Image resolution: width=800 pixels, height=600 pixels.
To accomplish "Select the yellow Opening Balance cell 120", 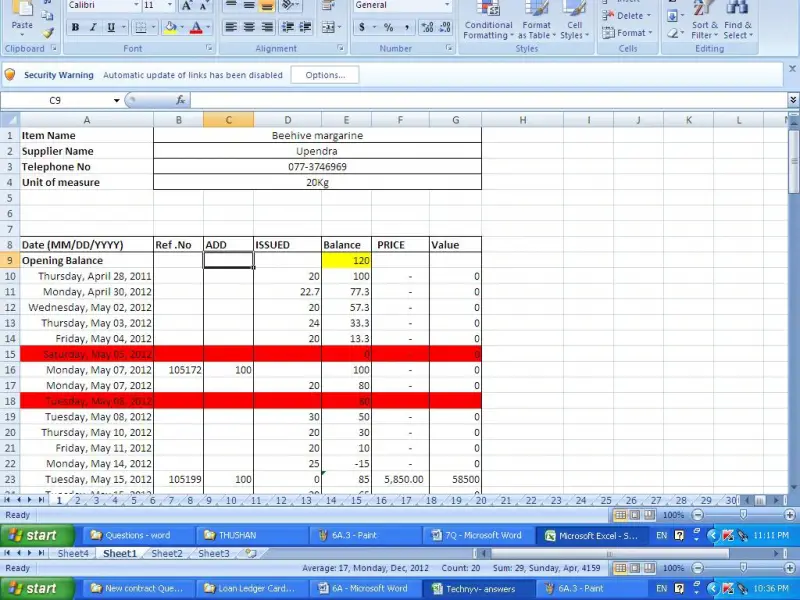I will point(346,260).
